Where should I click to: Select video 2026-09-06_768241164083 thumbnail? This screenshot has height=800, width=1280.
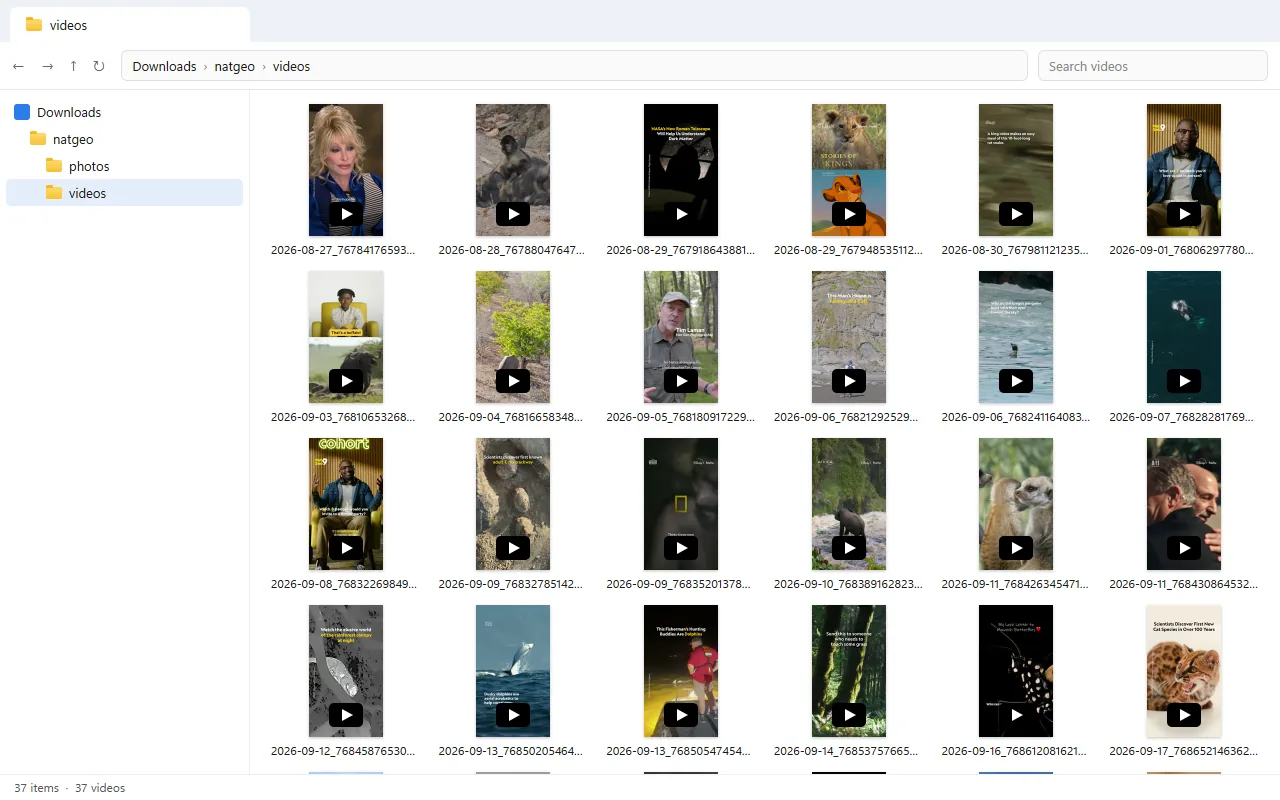(x=1016, y=337)
